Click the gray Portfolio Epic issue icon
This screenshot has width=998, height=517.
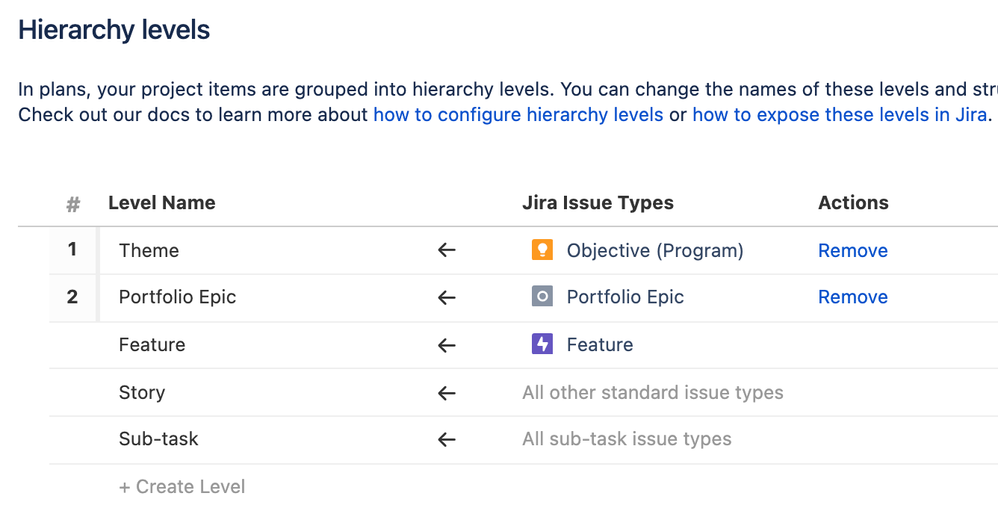coord(541,297)
